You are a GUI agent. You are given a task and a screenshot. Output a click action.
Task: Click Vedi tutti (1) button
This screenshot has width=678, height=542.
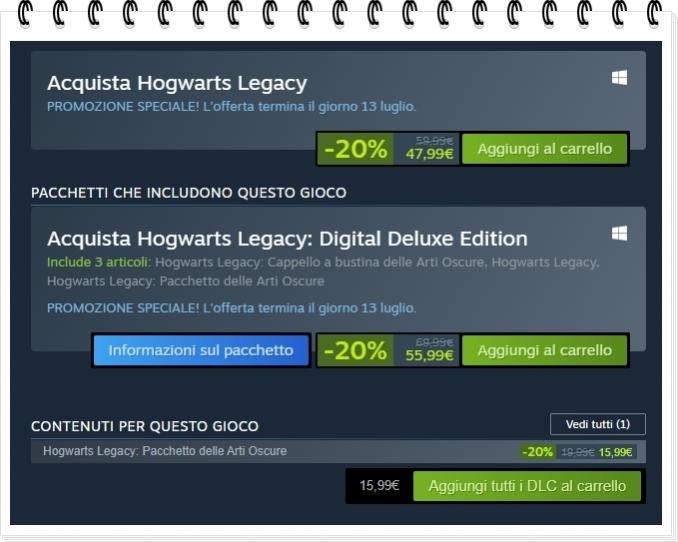pos(598,424)
